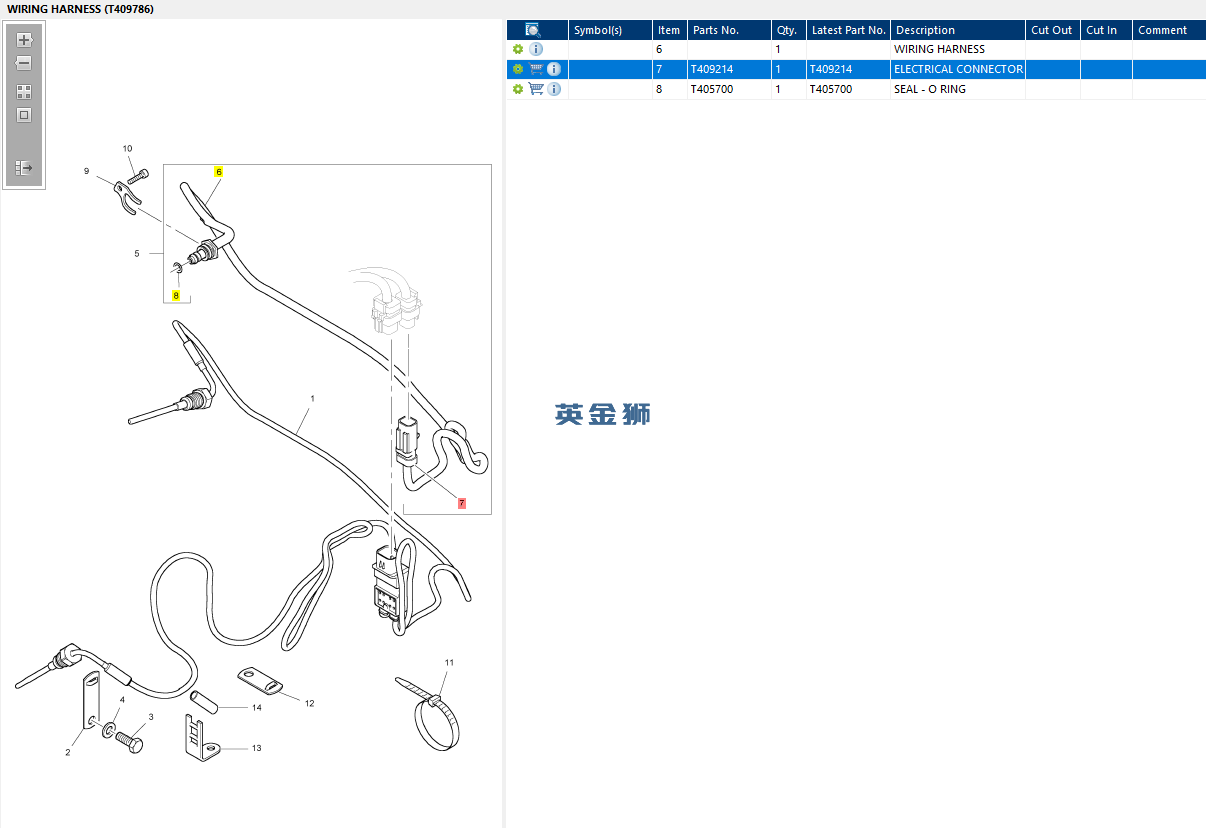Click callout 5 on the diagram
1206x828 pixels.
pyautogui.click(x=137, y=254)
